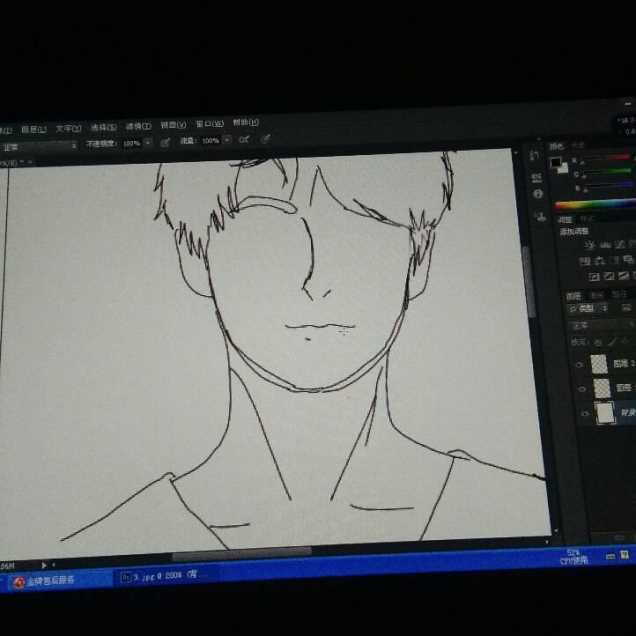636x636 pixels.
Task: Open the 视图(V) menu
Action: click(x=173, y=125)
